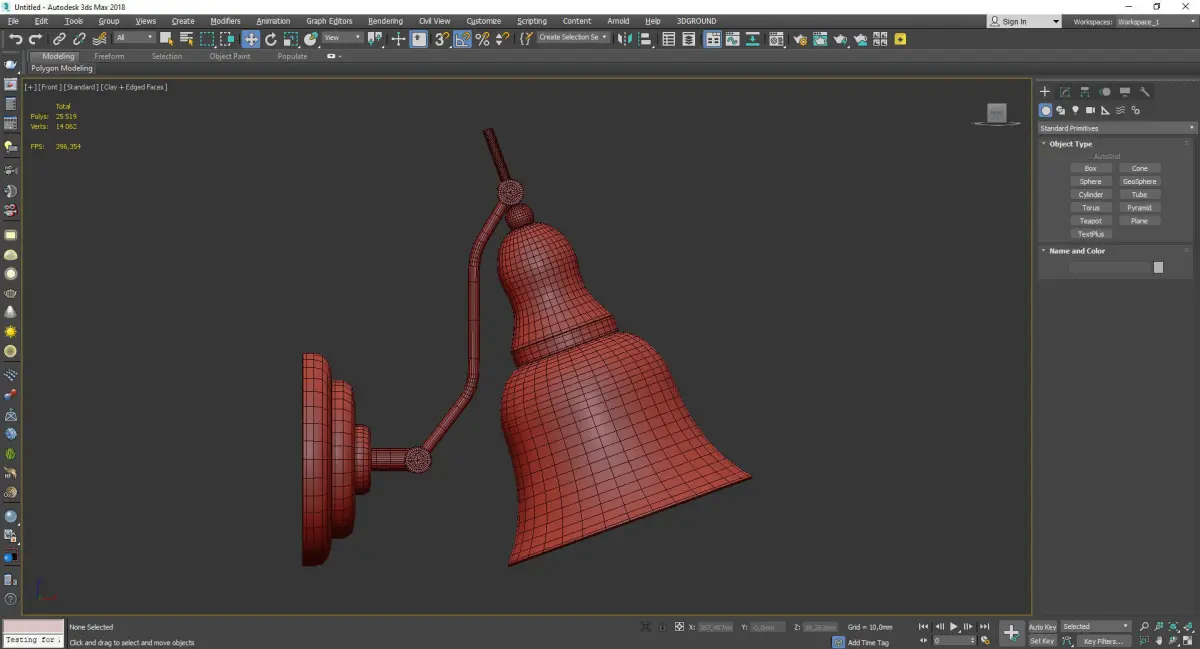1200x649 pixels.
Task: Select the Cameras category icon
Action: tap(1090, 110)
